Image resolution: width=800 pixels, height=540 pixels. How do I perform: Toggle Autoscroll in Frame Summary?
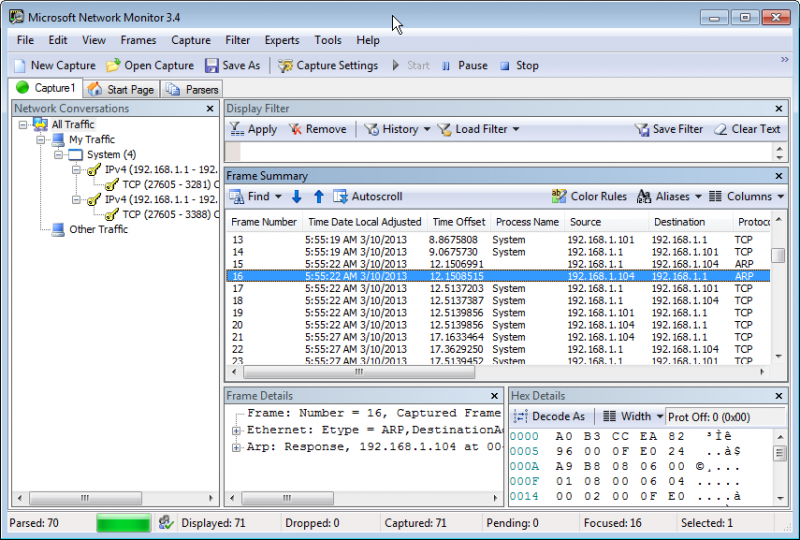point(367,197)
